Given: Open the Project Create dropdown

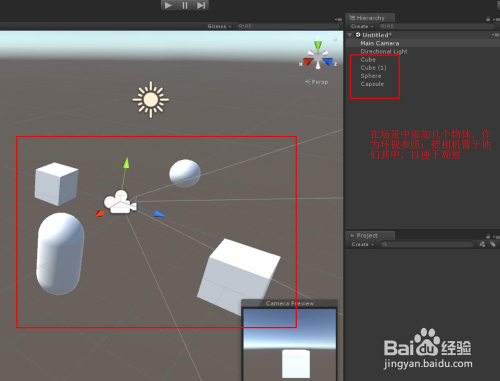Looking at the screenshot, I should click(363, 244).
